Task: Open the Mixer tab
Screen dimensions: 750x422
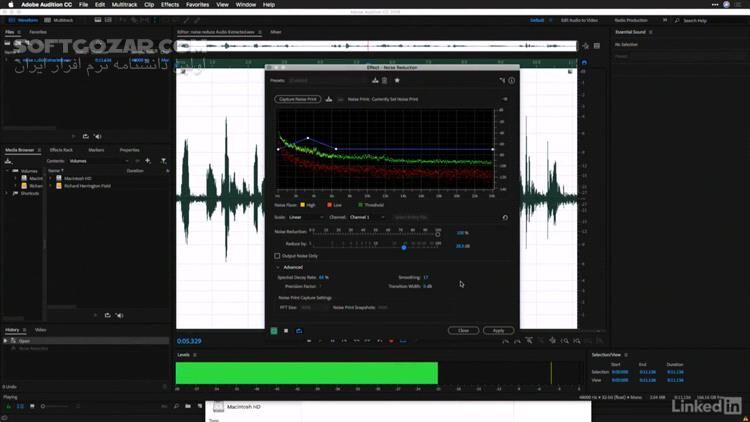Action: click(276, 32)
